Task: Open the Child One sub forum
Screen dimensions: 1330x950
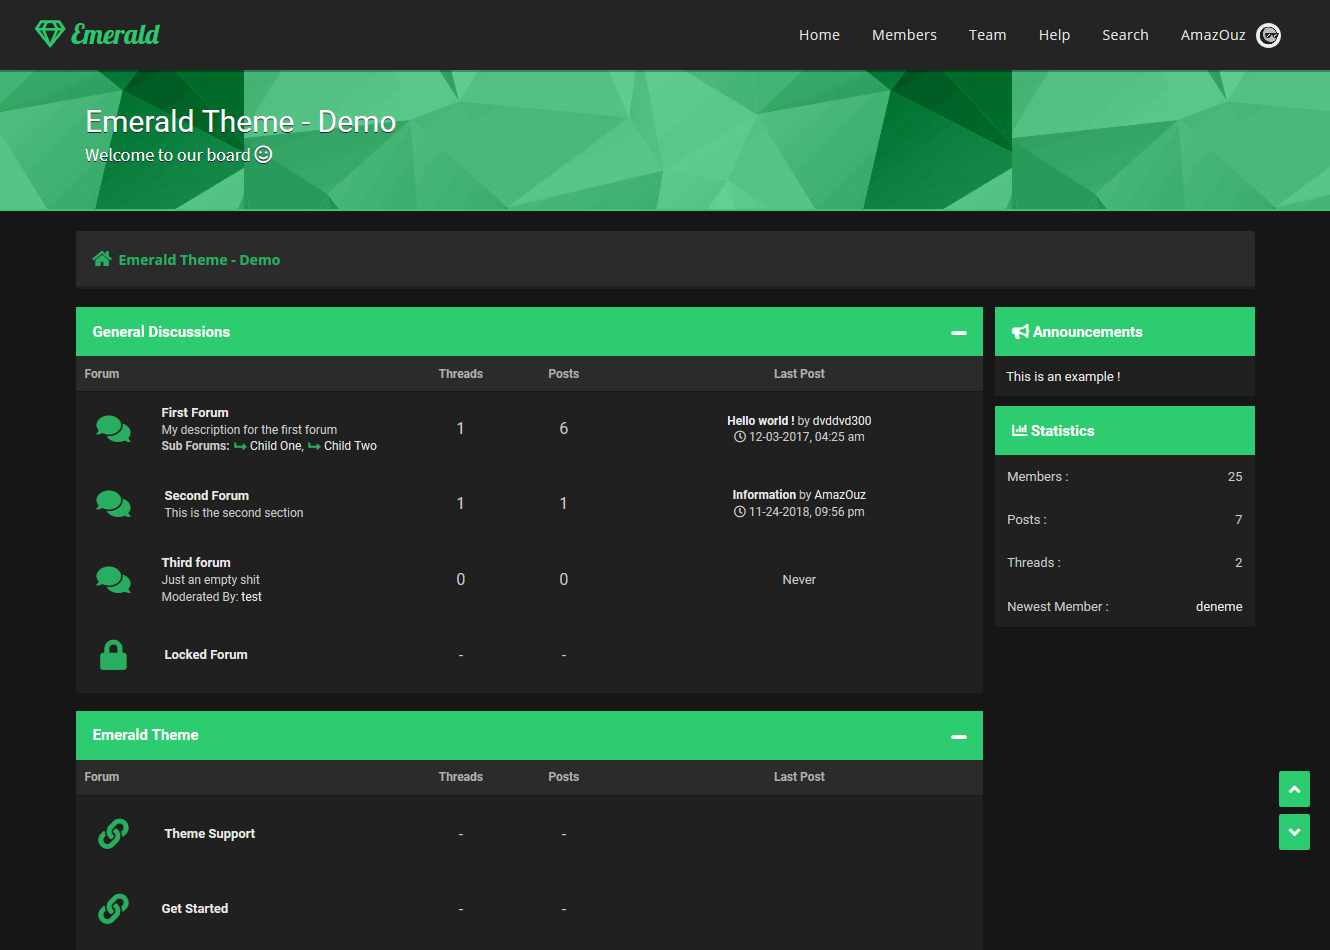Action: tap(275, 446)
